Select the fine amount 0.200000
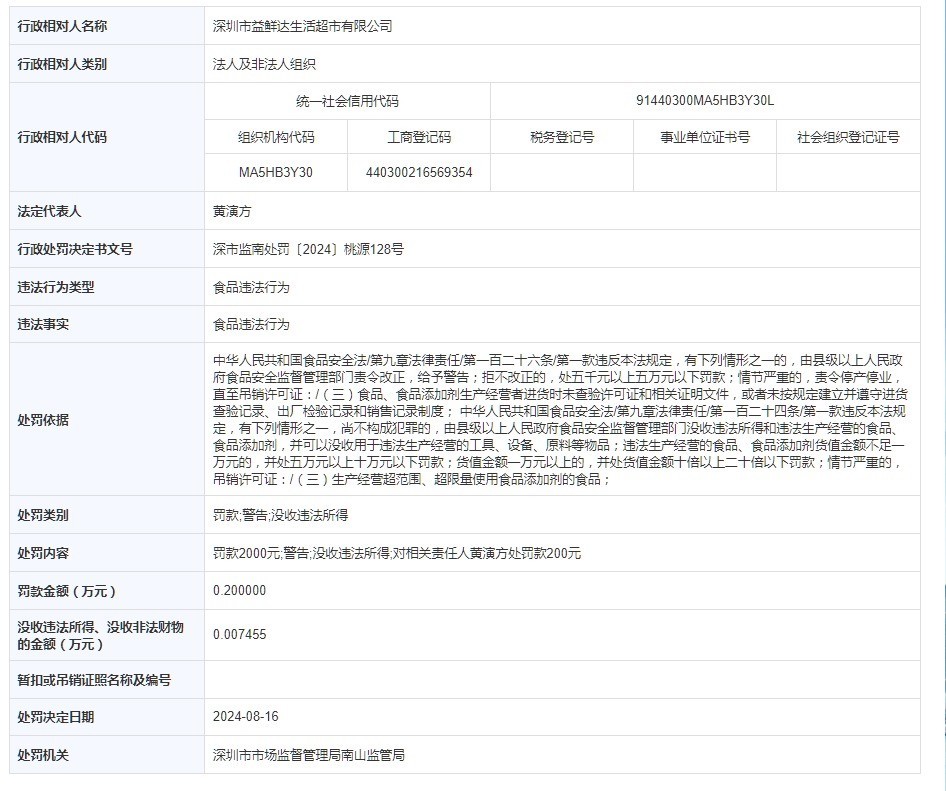The height and width of the screenshot is (791, 946). click(240, 591)
